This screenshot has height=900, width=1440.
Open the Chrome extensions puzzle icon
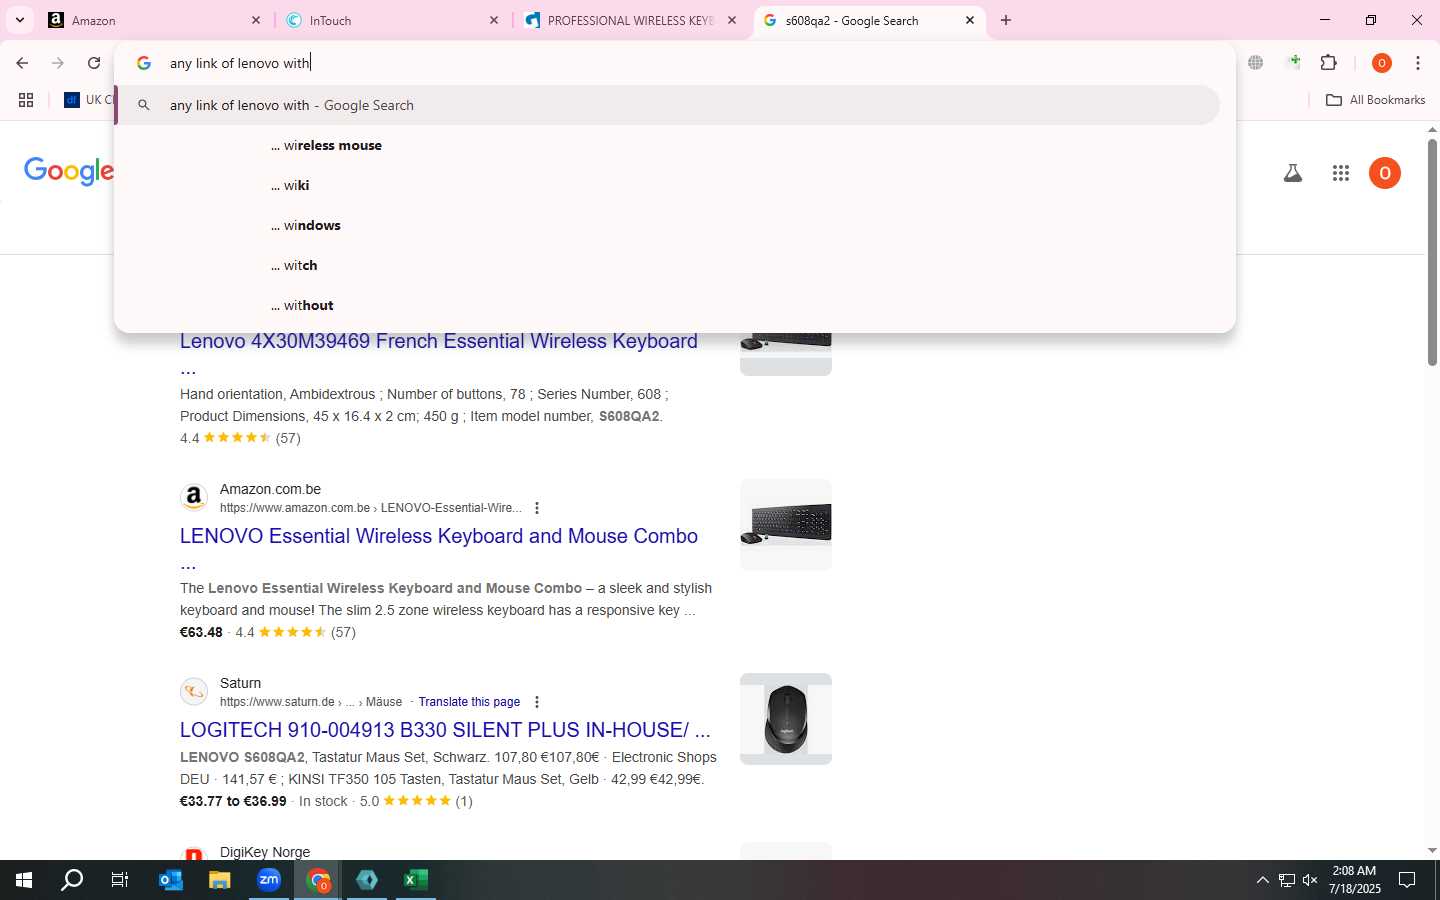click(1328, 63)
